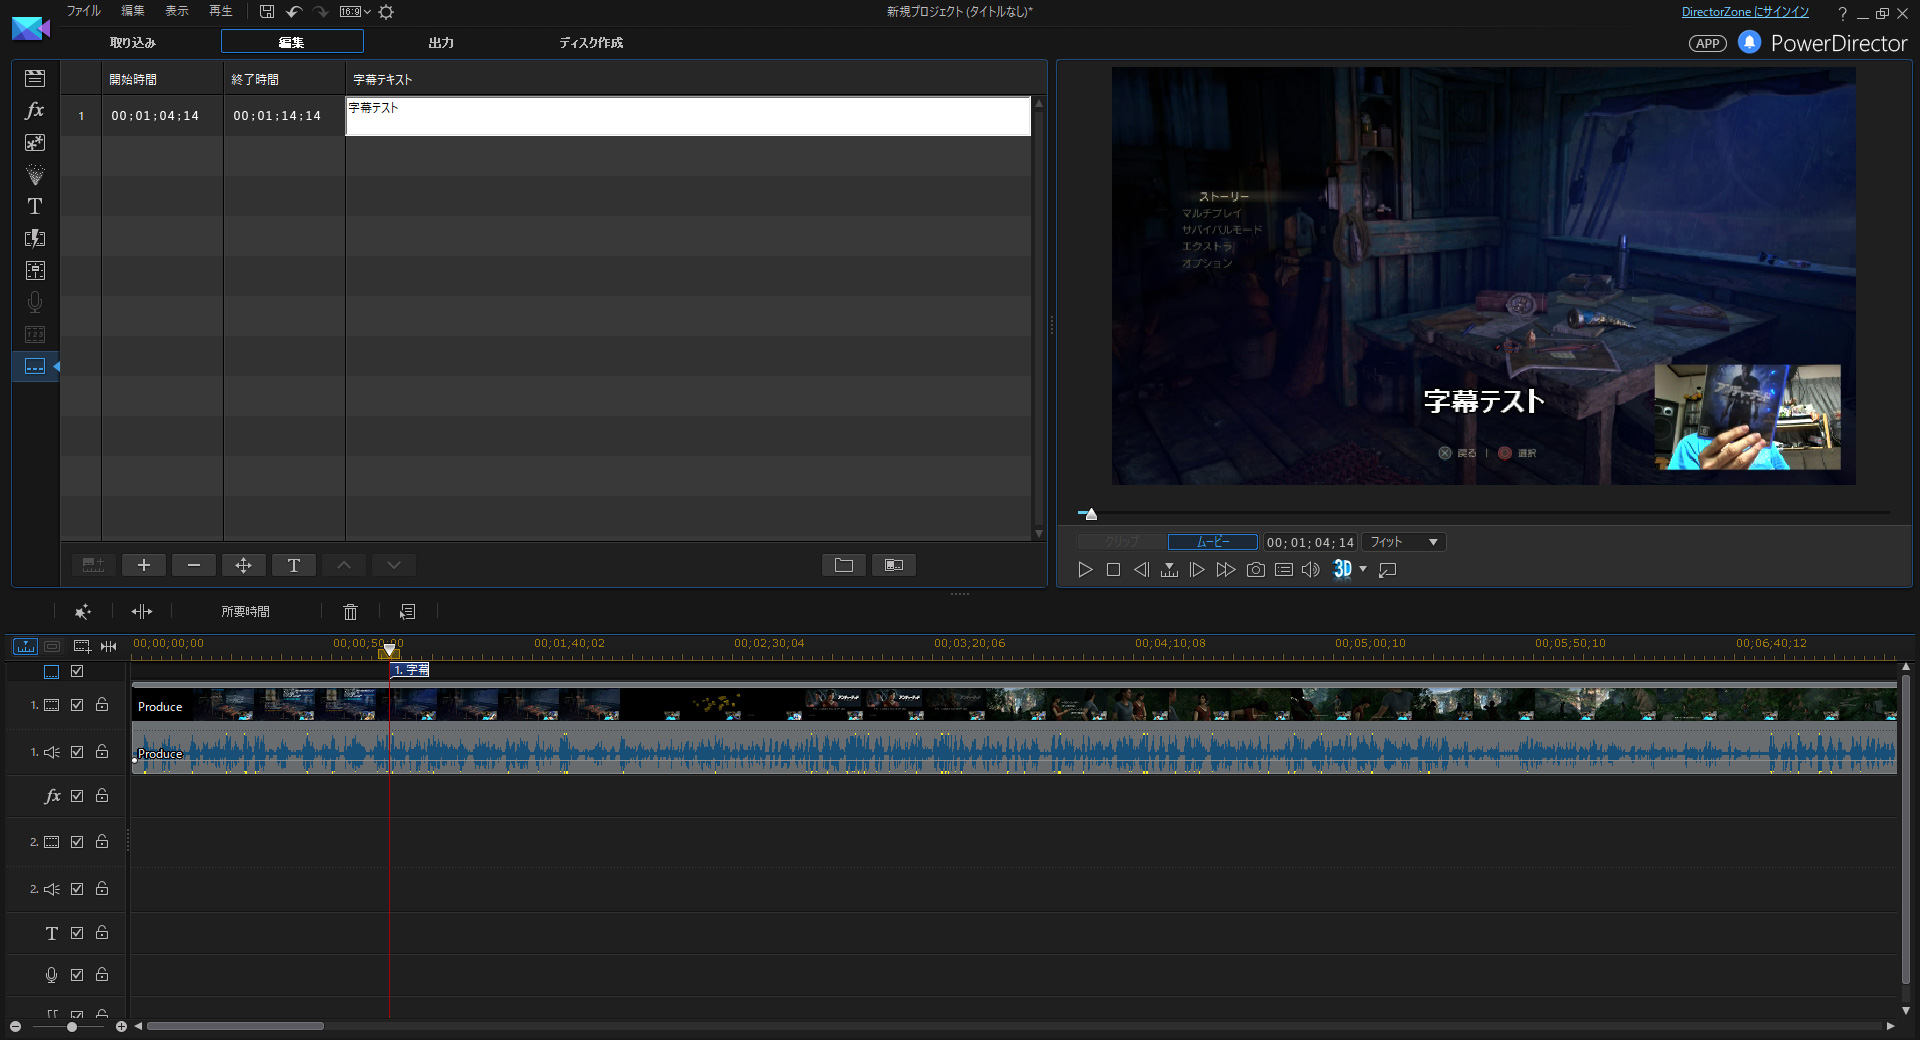Image resolution: width=1920 pixels, height=1040 pixels.
Task: Open the Transition Room
Action: [x=35, y=238]
